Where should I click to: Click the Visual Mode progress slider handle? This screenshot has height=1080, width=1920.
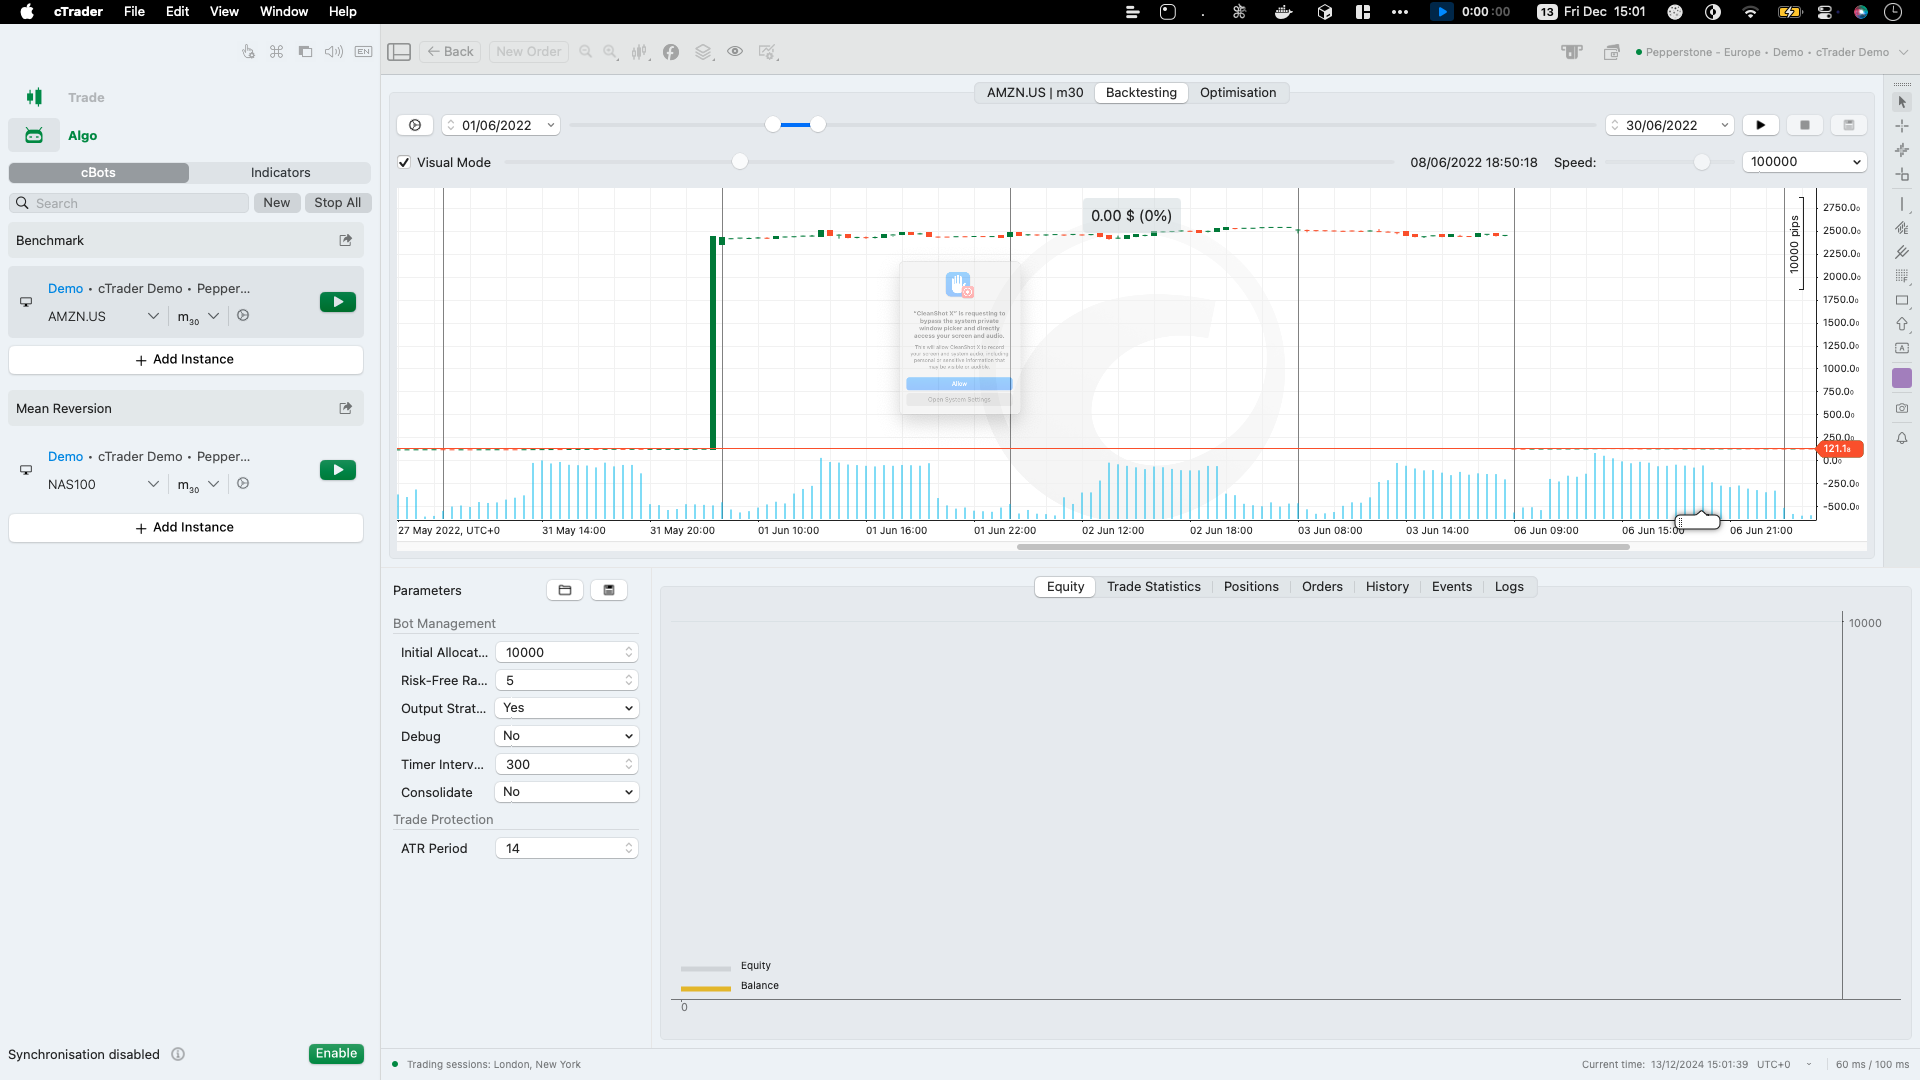click(x=740, y=162)
